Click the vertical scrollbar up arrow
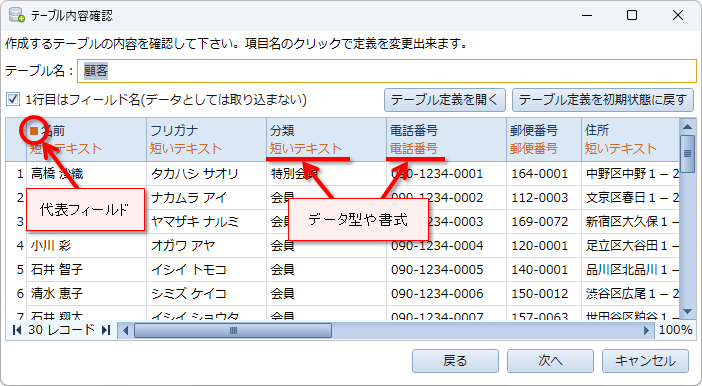The image size is (702, 386). click(x=687, y=127)
